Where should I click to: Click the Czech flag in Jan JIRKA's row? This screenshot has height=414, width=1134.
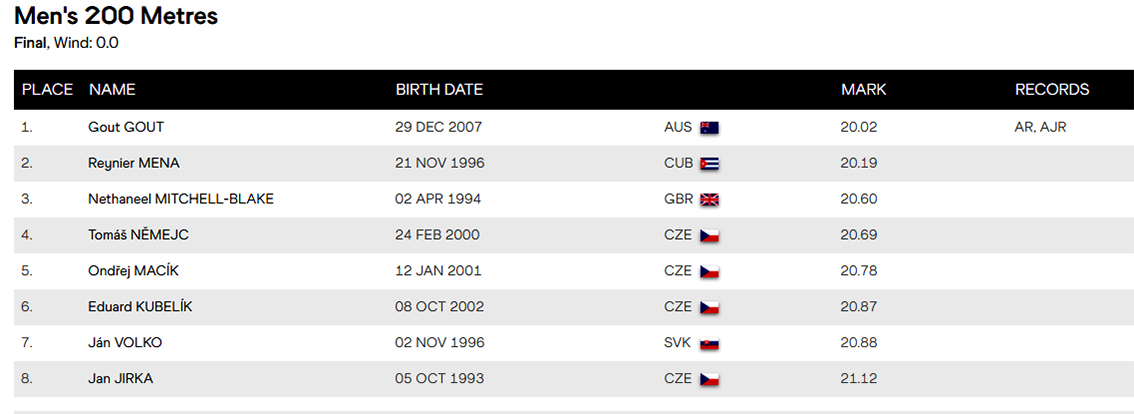point(709,379)
